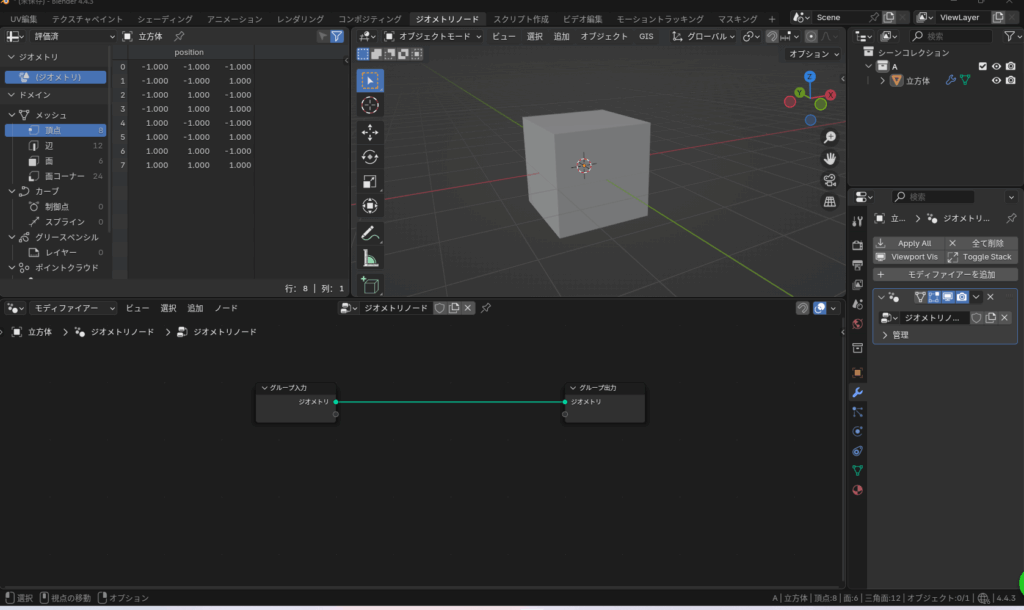Open the オブジェクトモード dropdown
1024x610 pixels.
(x=432, y=36)
